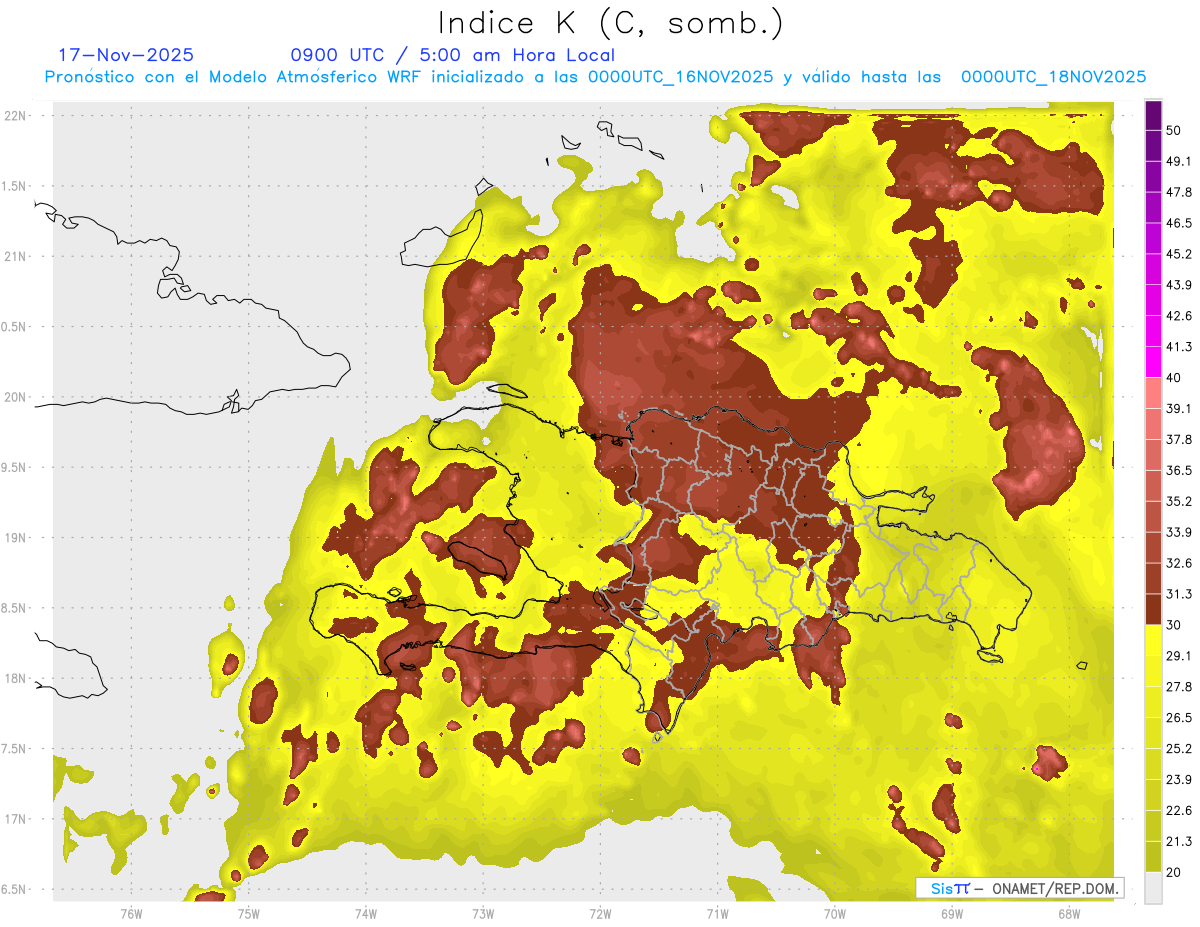Click the '74W' longitude label
This screenshot has width=1200, height=927.
tap(366, 914)
